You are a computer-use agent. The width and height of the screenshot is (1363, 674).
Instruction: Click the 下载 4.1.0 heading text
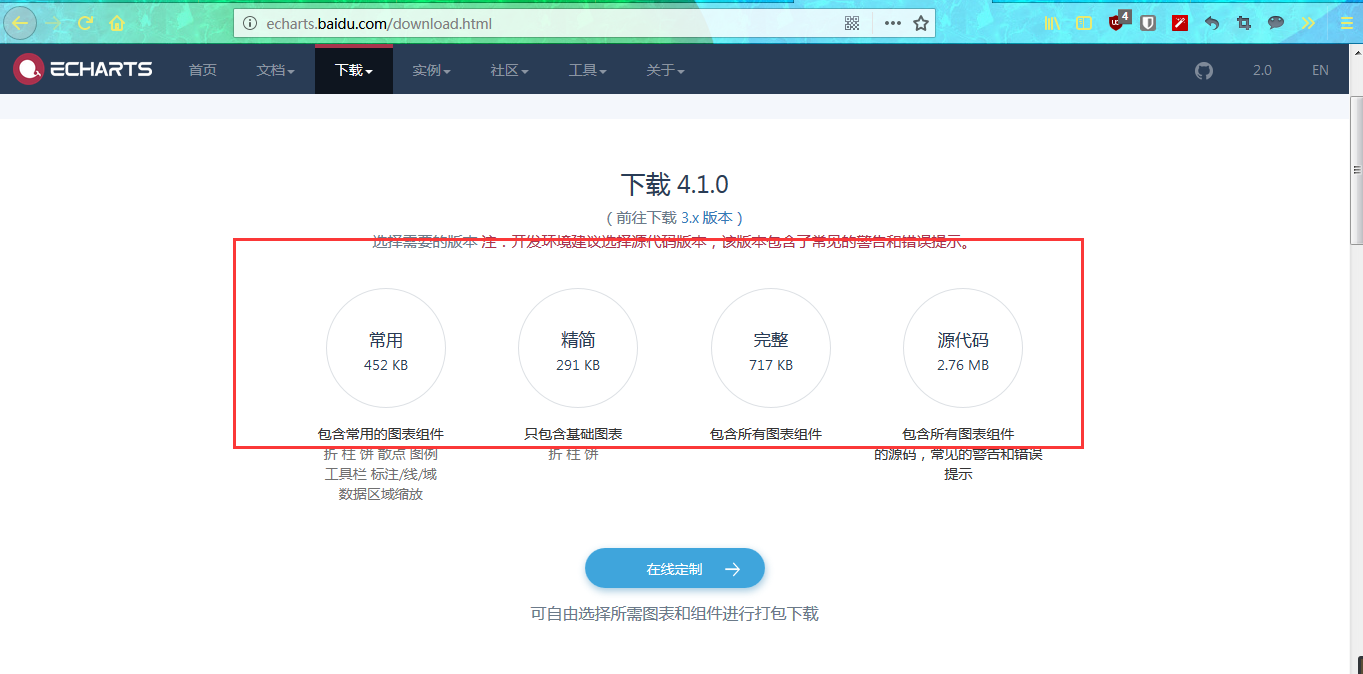[675, 184]
